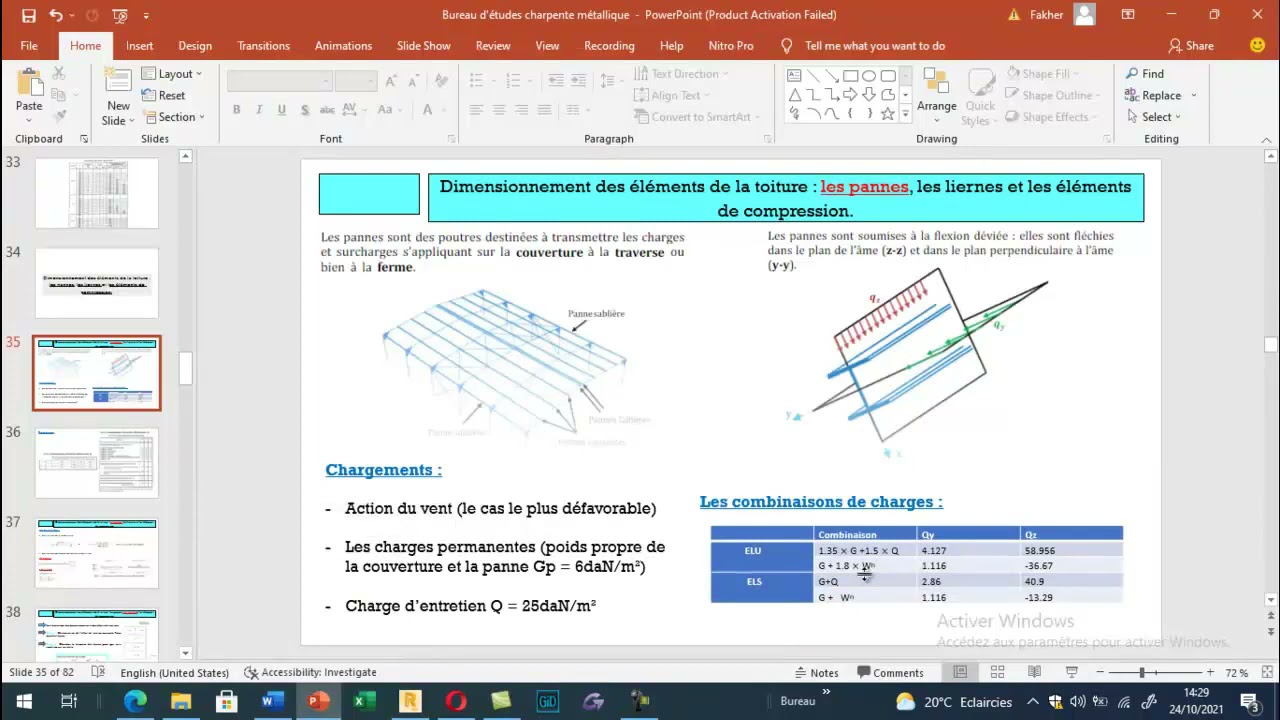Click the New Slide icon
The height and width of the screenshot is (720, 1280).
(x=118, y=82)
